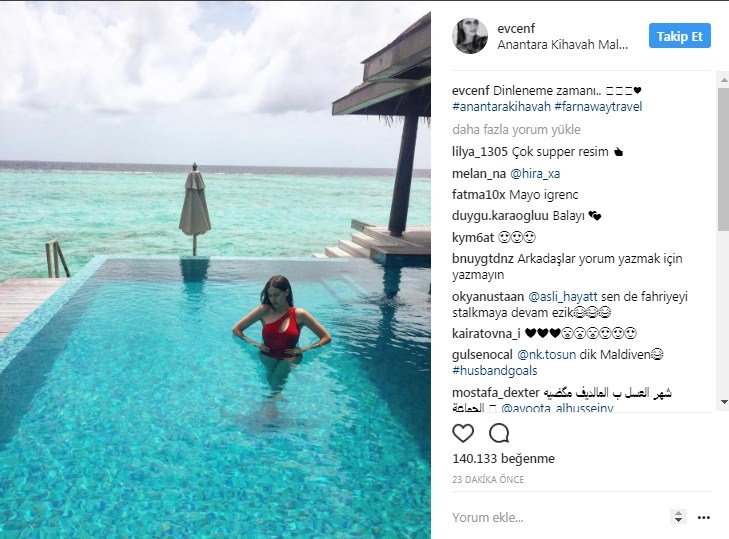Click the comments scrollbar thumb
729x539 pixels.
coord(724,158)
